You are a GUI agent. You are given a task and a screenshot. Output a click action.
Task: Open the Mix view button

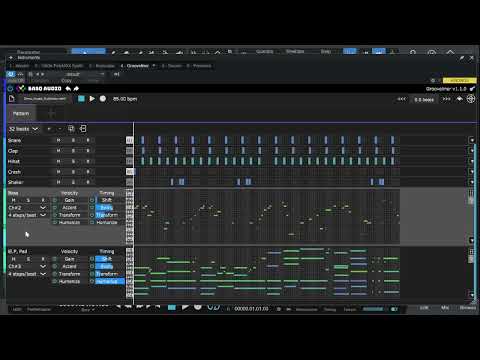[445, 308]
